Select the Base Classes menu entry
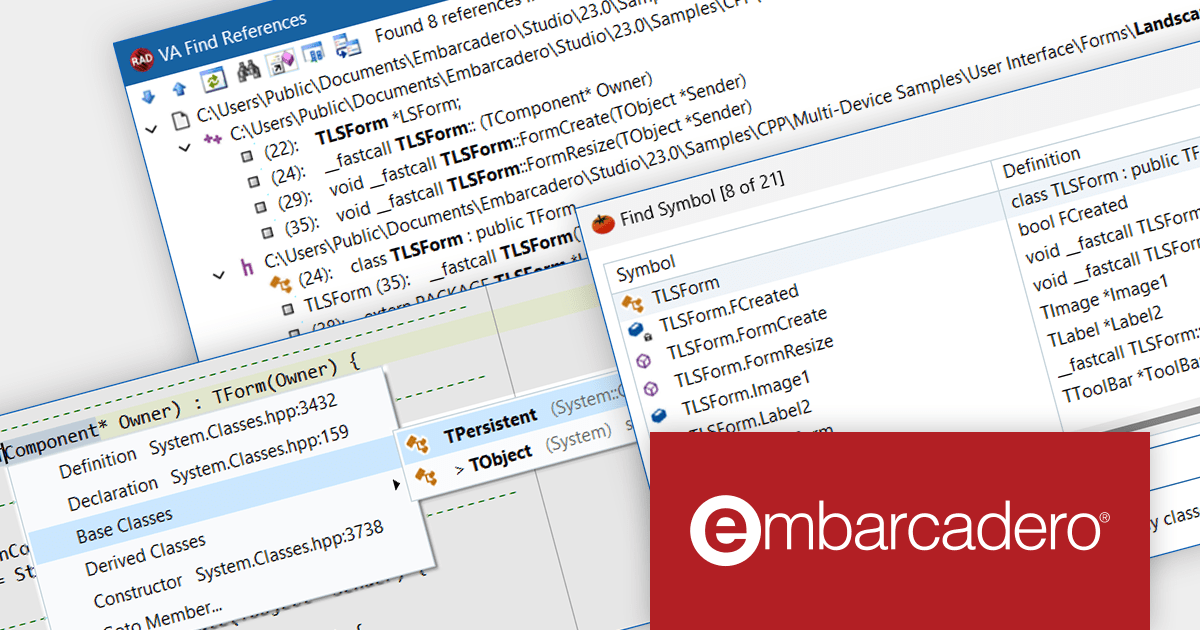Viewport: 1200px width, 630px height. tap(124, 524)
